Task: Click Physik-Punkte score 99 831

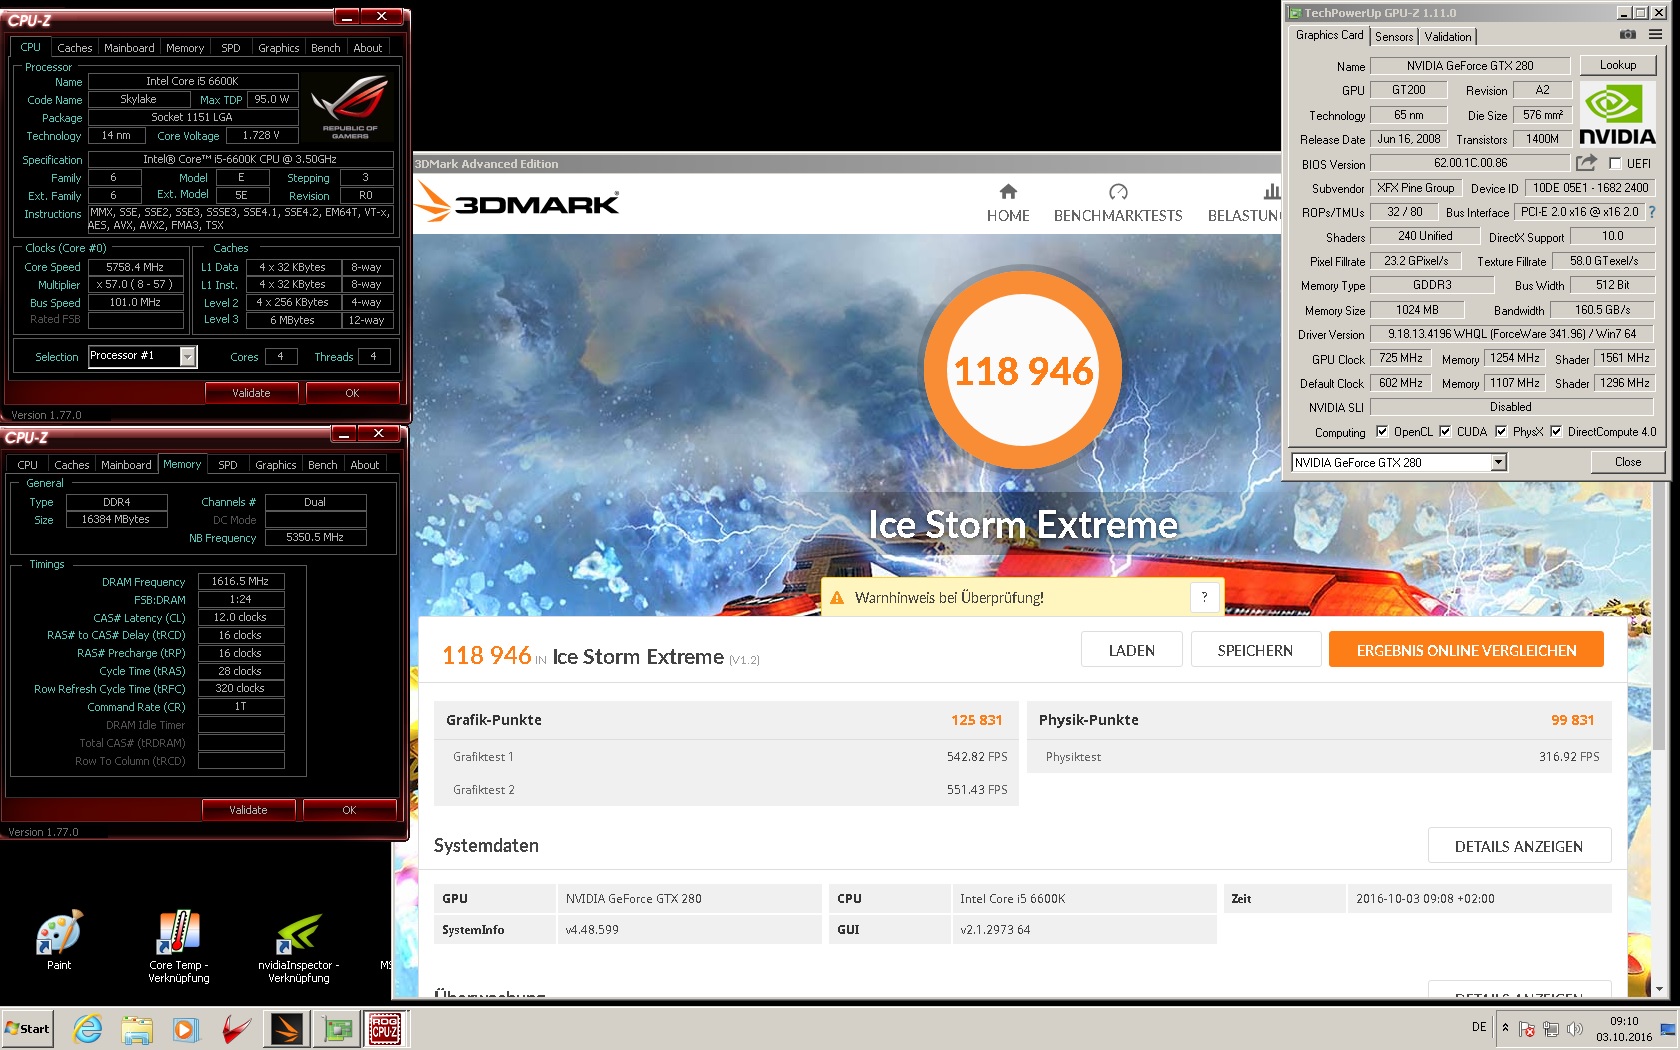Action: 1573,720
